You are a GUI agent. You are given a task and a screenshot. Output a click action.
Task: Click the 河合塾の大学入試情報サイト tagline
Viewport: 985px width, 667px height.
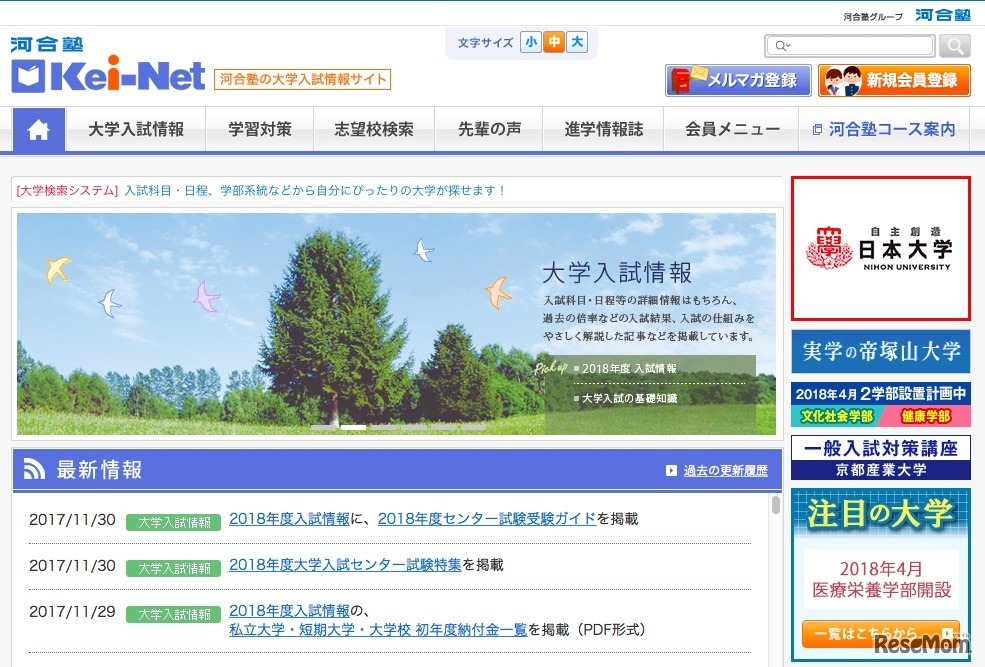(x=302, y=79)
